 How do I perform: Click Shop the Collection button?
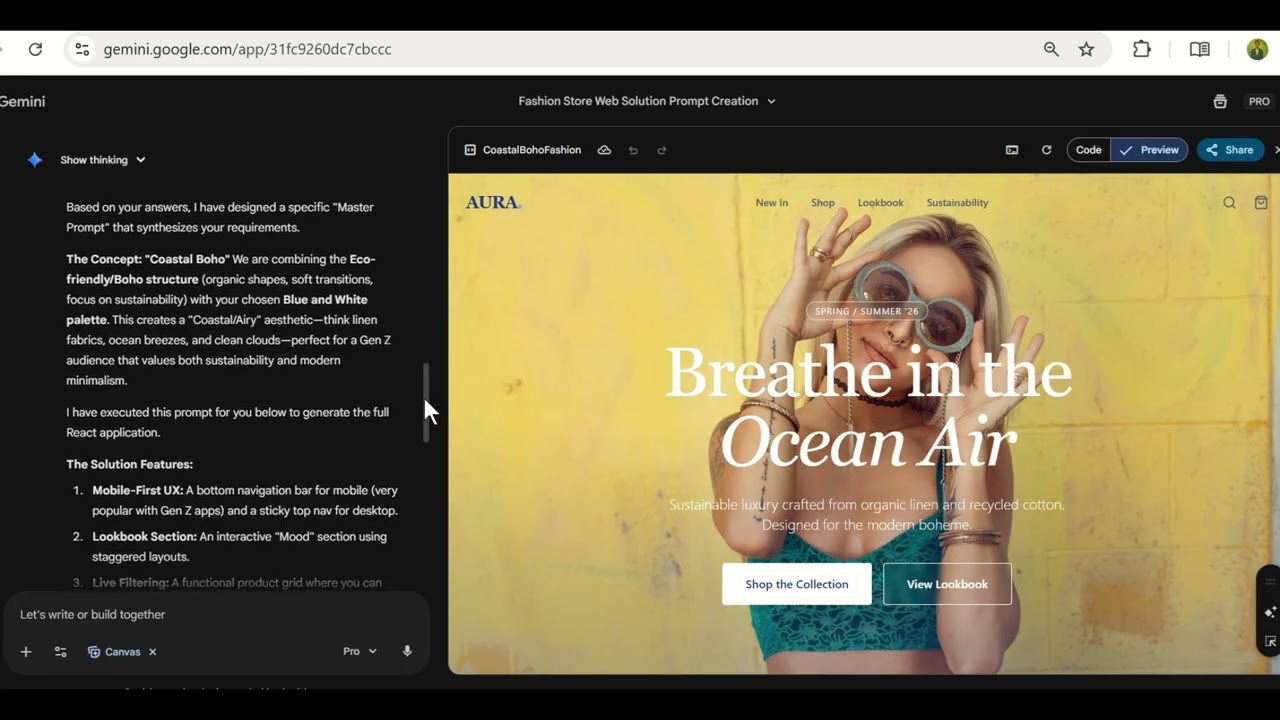pyautogui.click(x=797, y=584)
